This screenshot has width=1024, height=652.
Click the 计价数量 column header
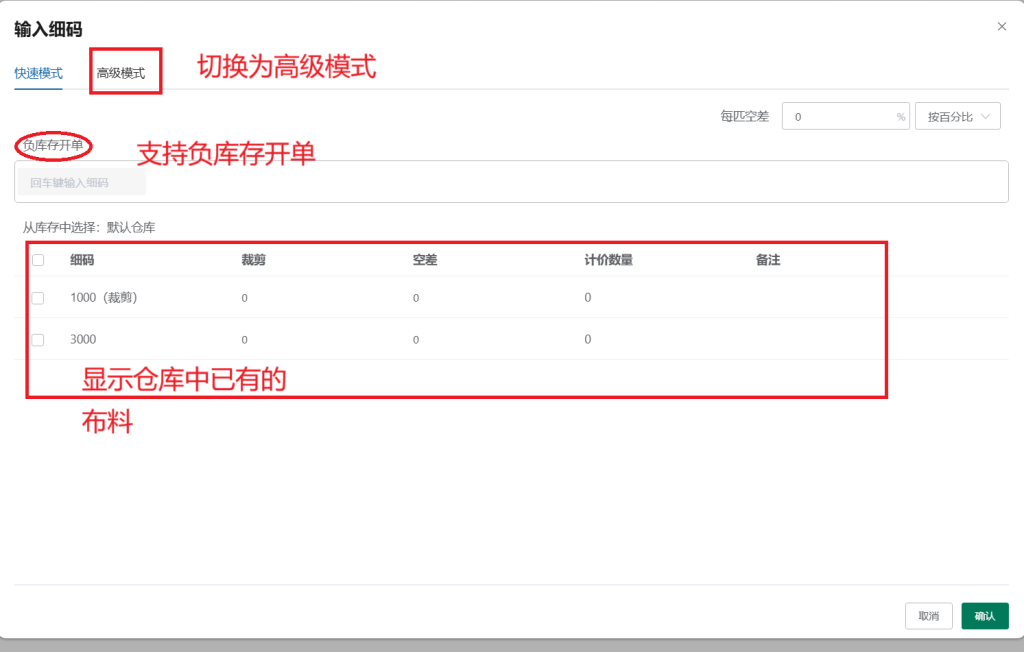coord(608,260)
